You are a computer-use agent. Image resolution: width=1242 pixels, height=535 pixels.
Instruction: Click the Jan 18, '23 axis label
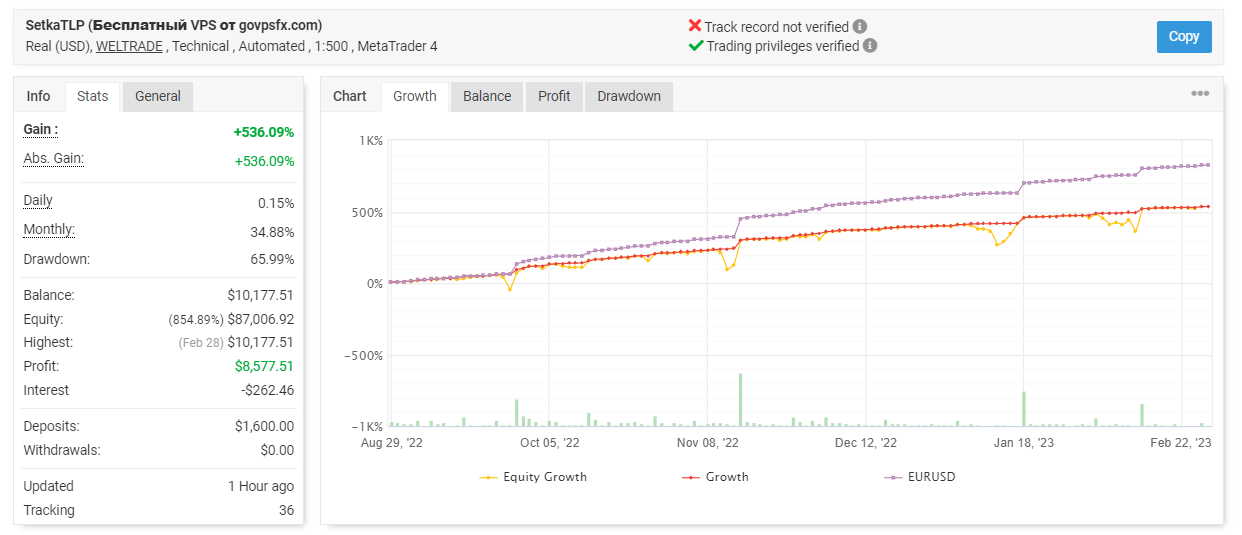(1024, 443)
